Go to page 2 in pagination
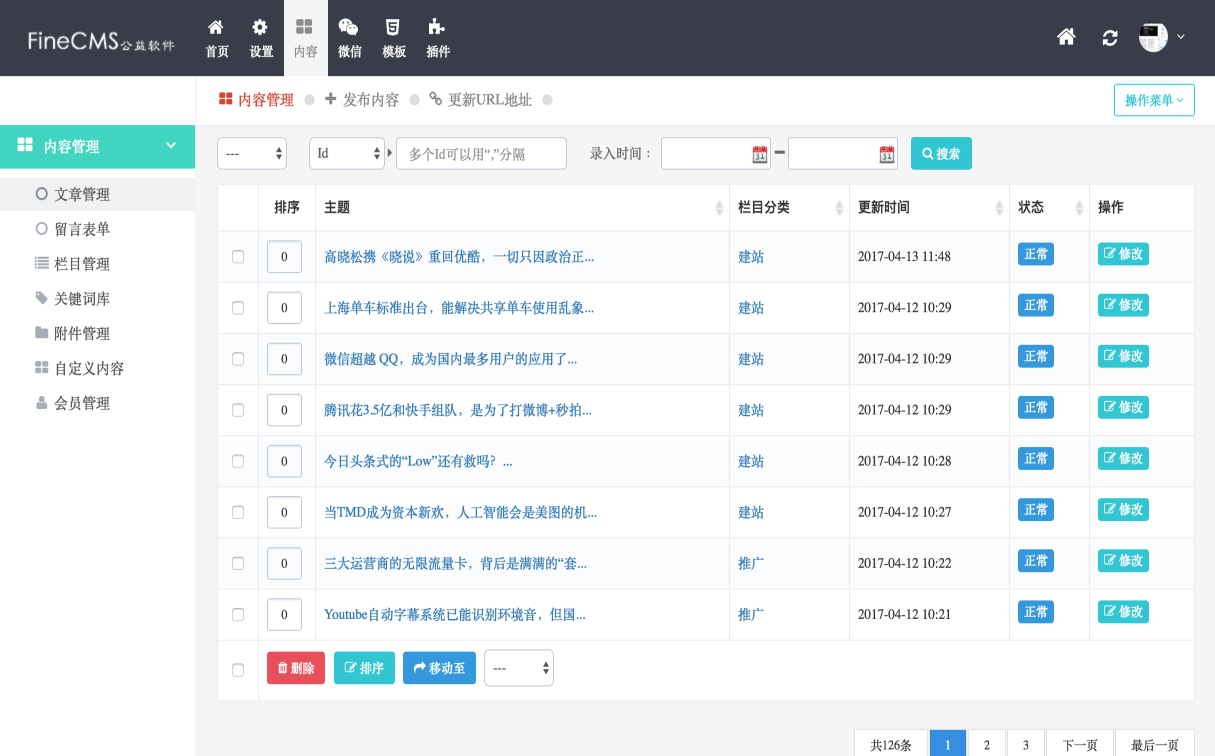1215x756 pixels. click(x=987, y=745)
